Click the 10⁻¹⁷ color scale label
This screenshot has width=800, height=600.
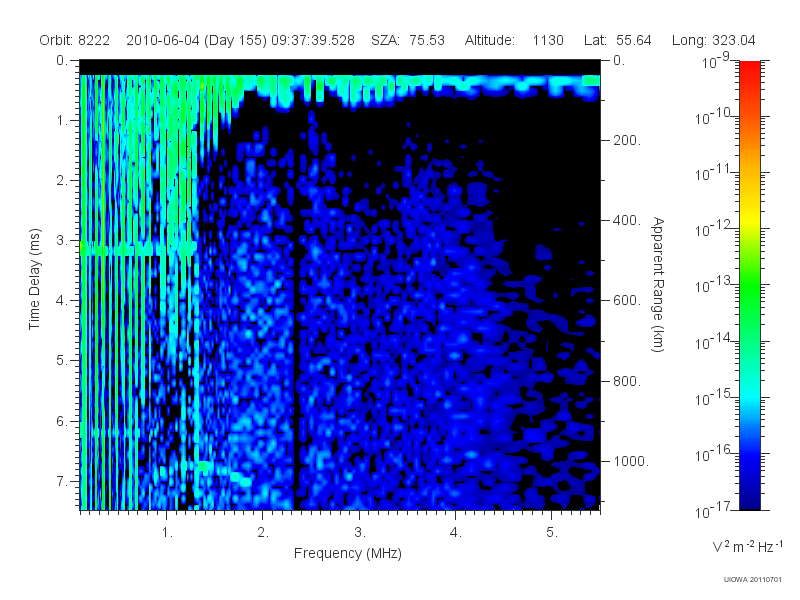click(713, 509)
